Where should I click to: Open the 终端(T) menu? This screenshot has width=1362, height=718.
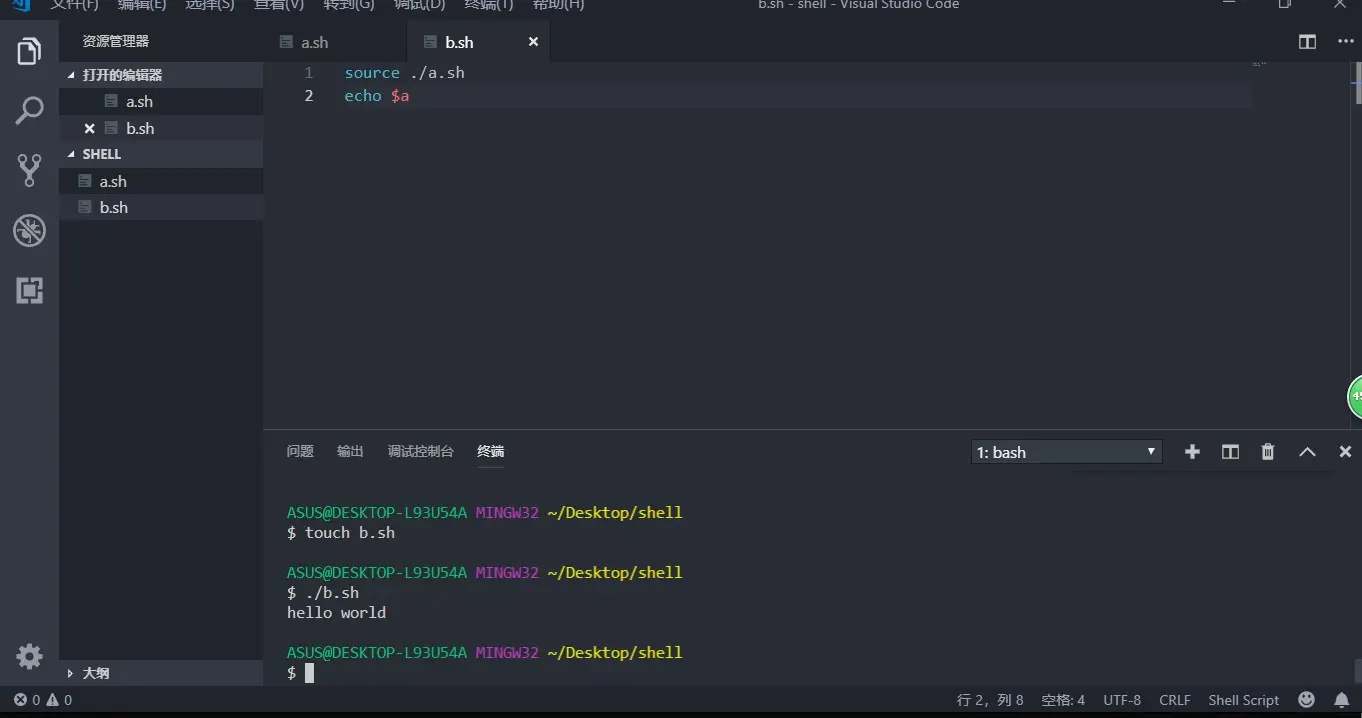point(489,5)
